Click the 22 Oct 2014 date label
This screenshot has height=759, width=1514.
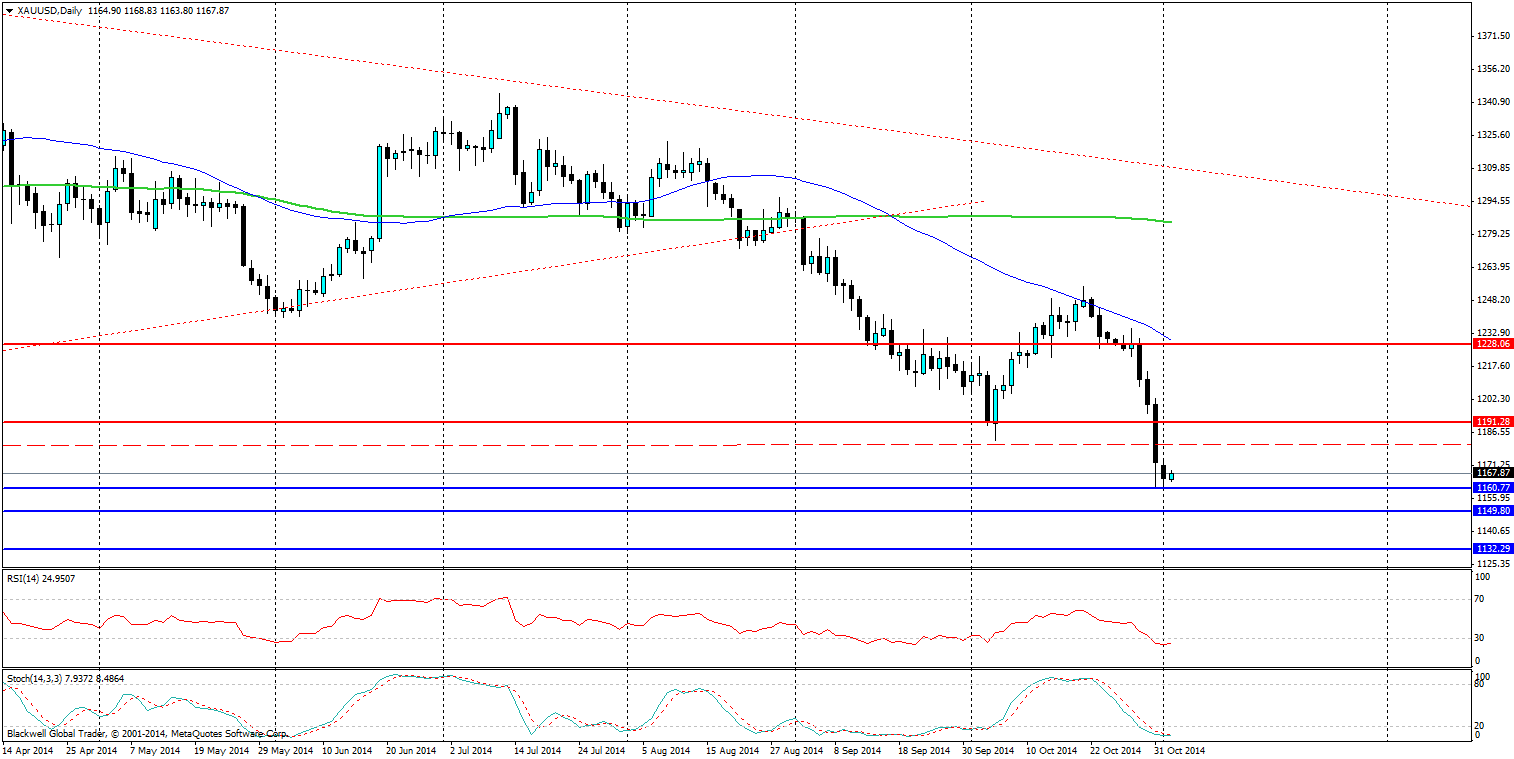tap(1117, 750)
